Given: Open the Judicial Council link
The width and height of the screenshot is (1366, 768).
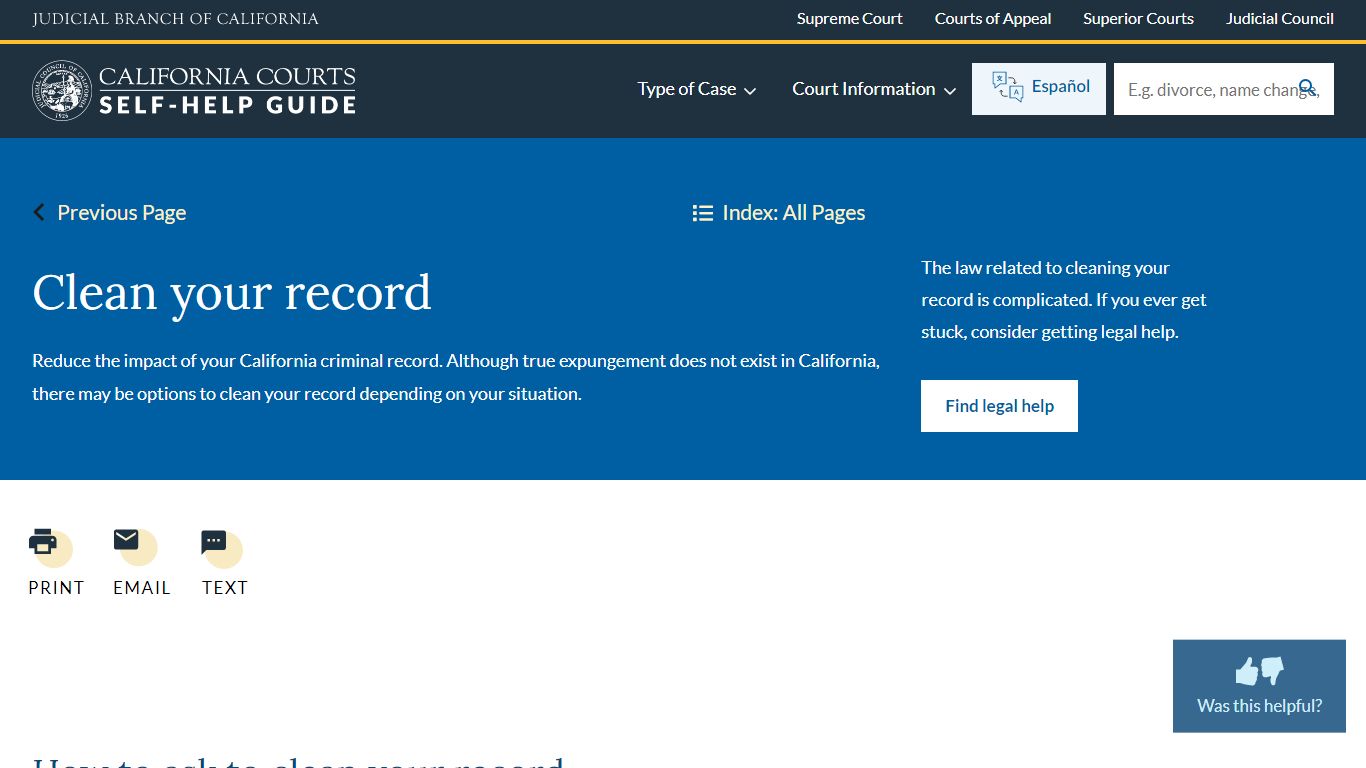Looking at the screenshot, I should [1280, 19].
